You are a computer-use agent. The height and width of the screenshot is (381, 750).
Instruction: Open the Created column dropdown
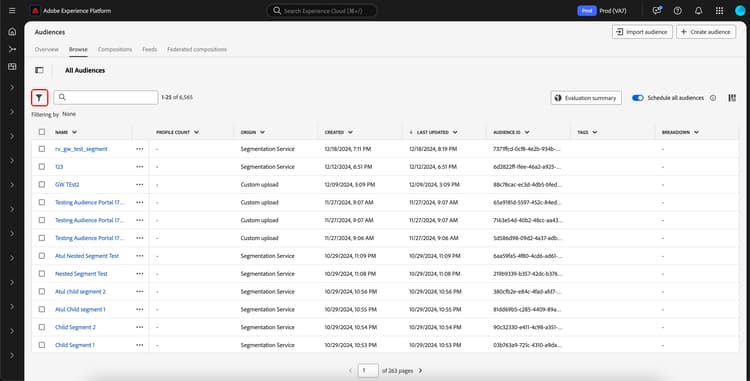click(x=350, y=132)
